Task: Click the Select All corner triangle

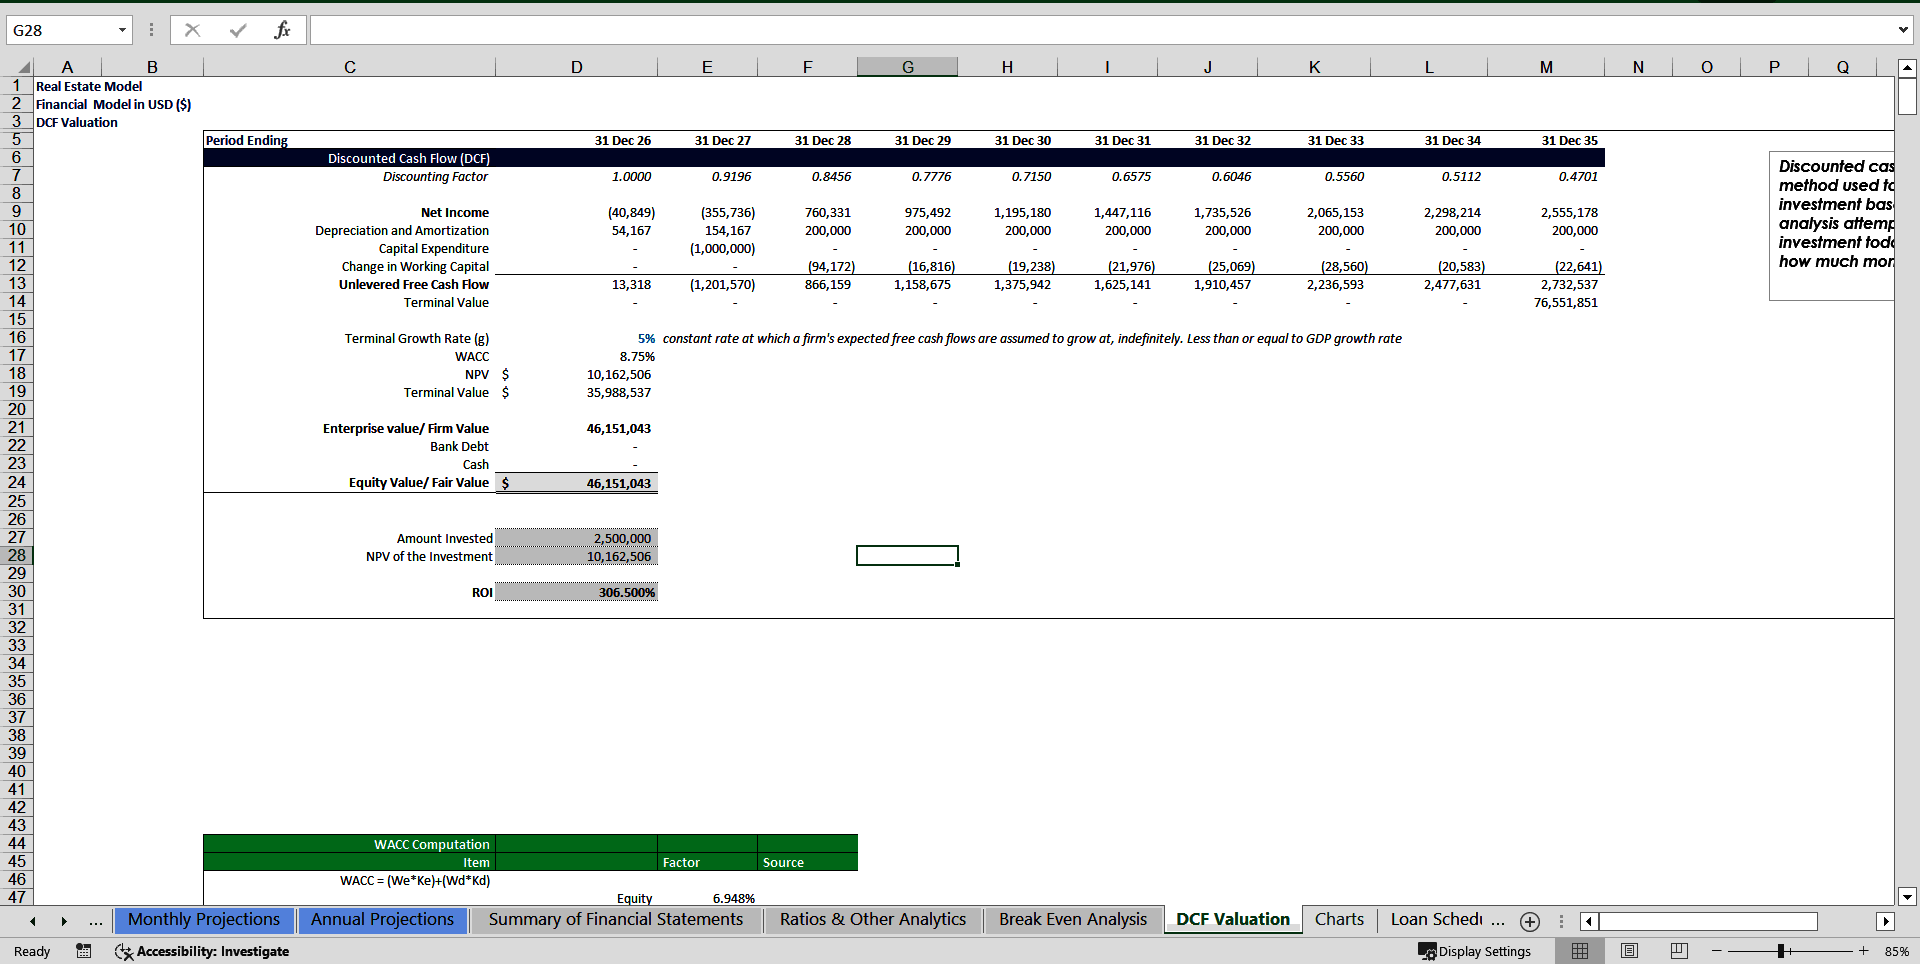Action: tap(23, 67)
